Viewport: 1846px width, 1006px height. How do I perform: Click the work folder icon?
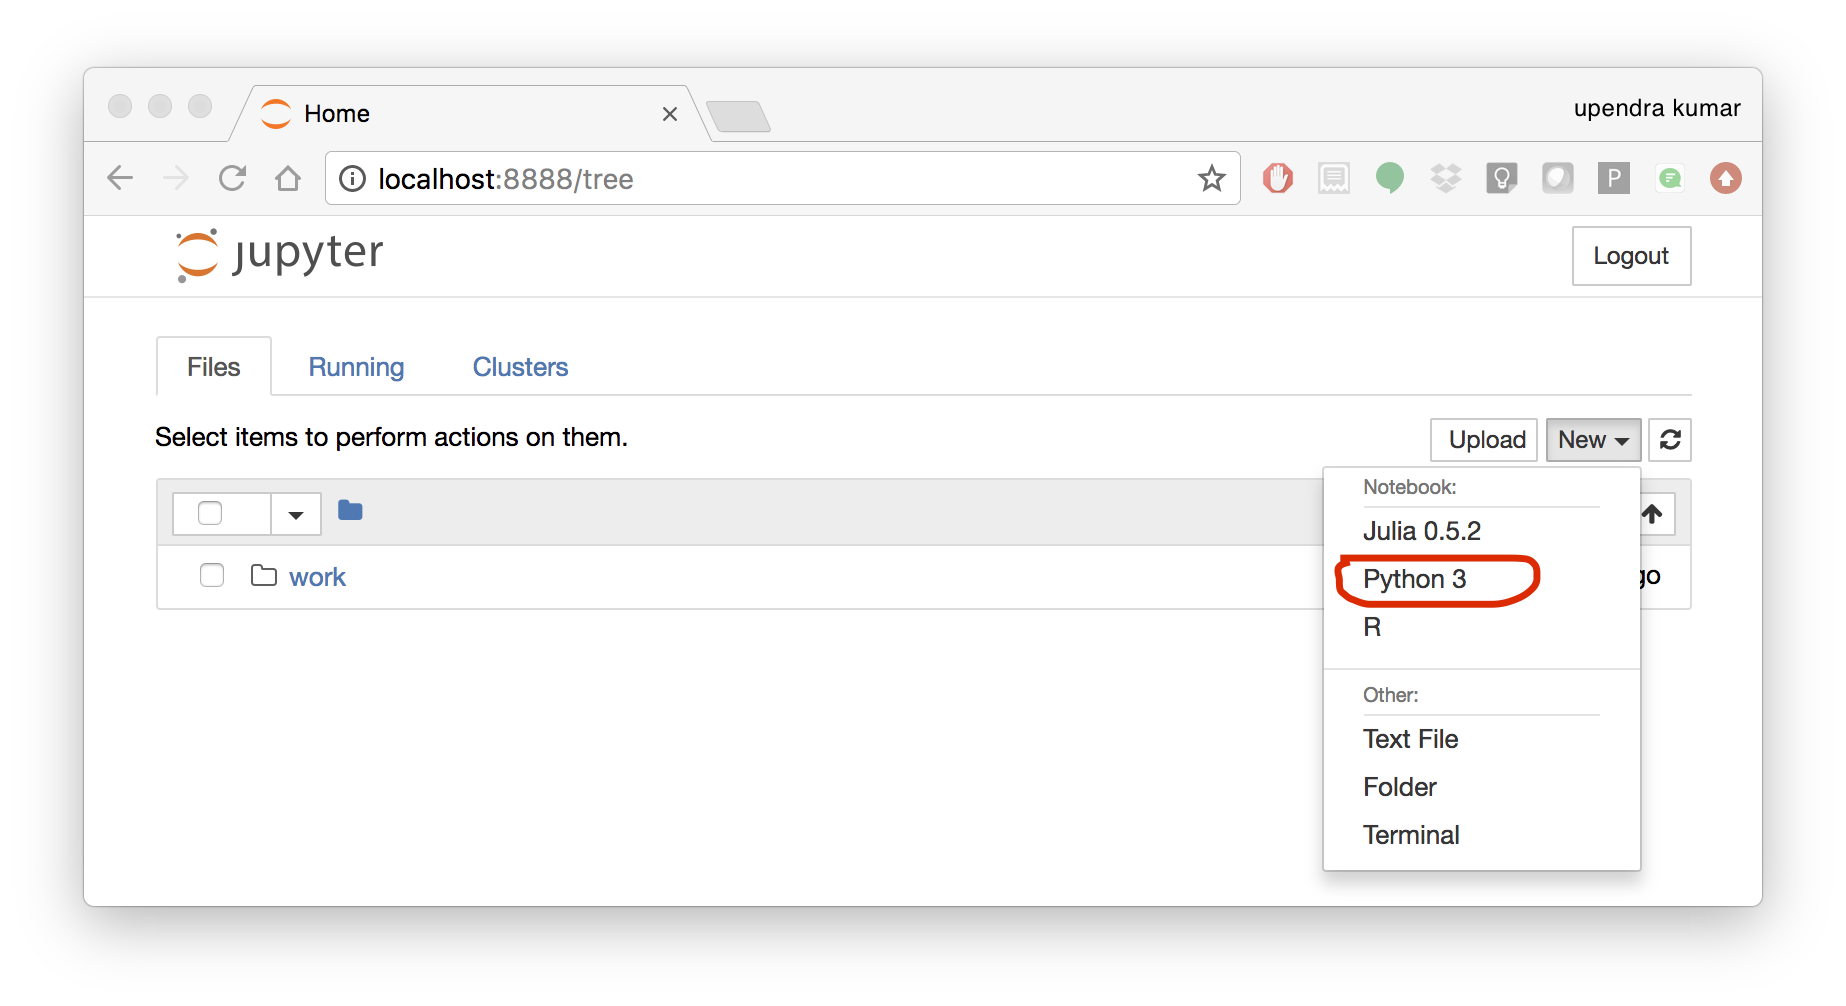coord(264,575)
